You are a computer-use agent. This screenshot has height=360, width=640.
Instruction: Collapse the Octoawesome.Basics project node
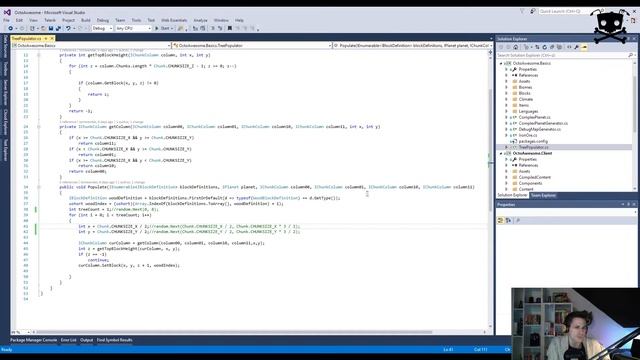(501, 64)
